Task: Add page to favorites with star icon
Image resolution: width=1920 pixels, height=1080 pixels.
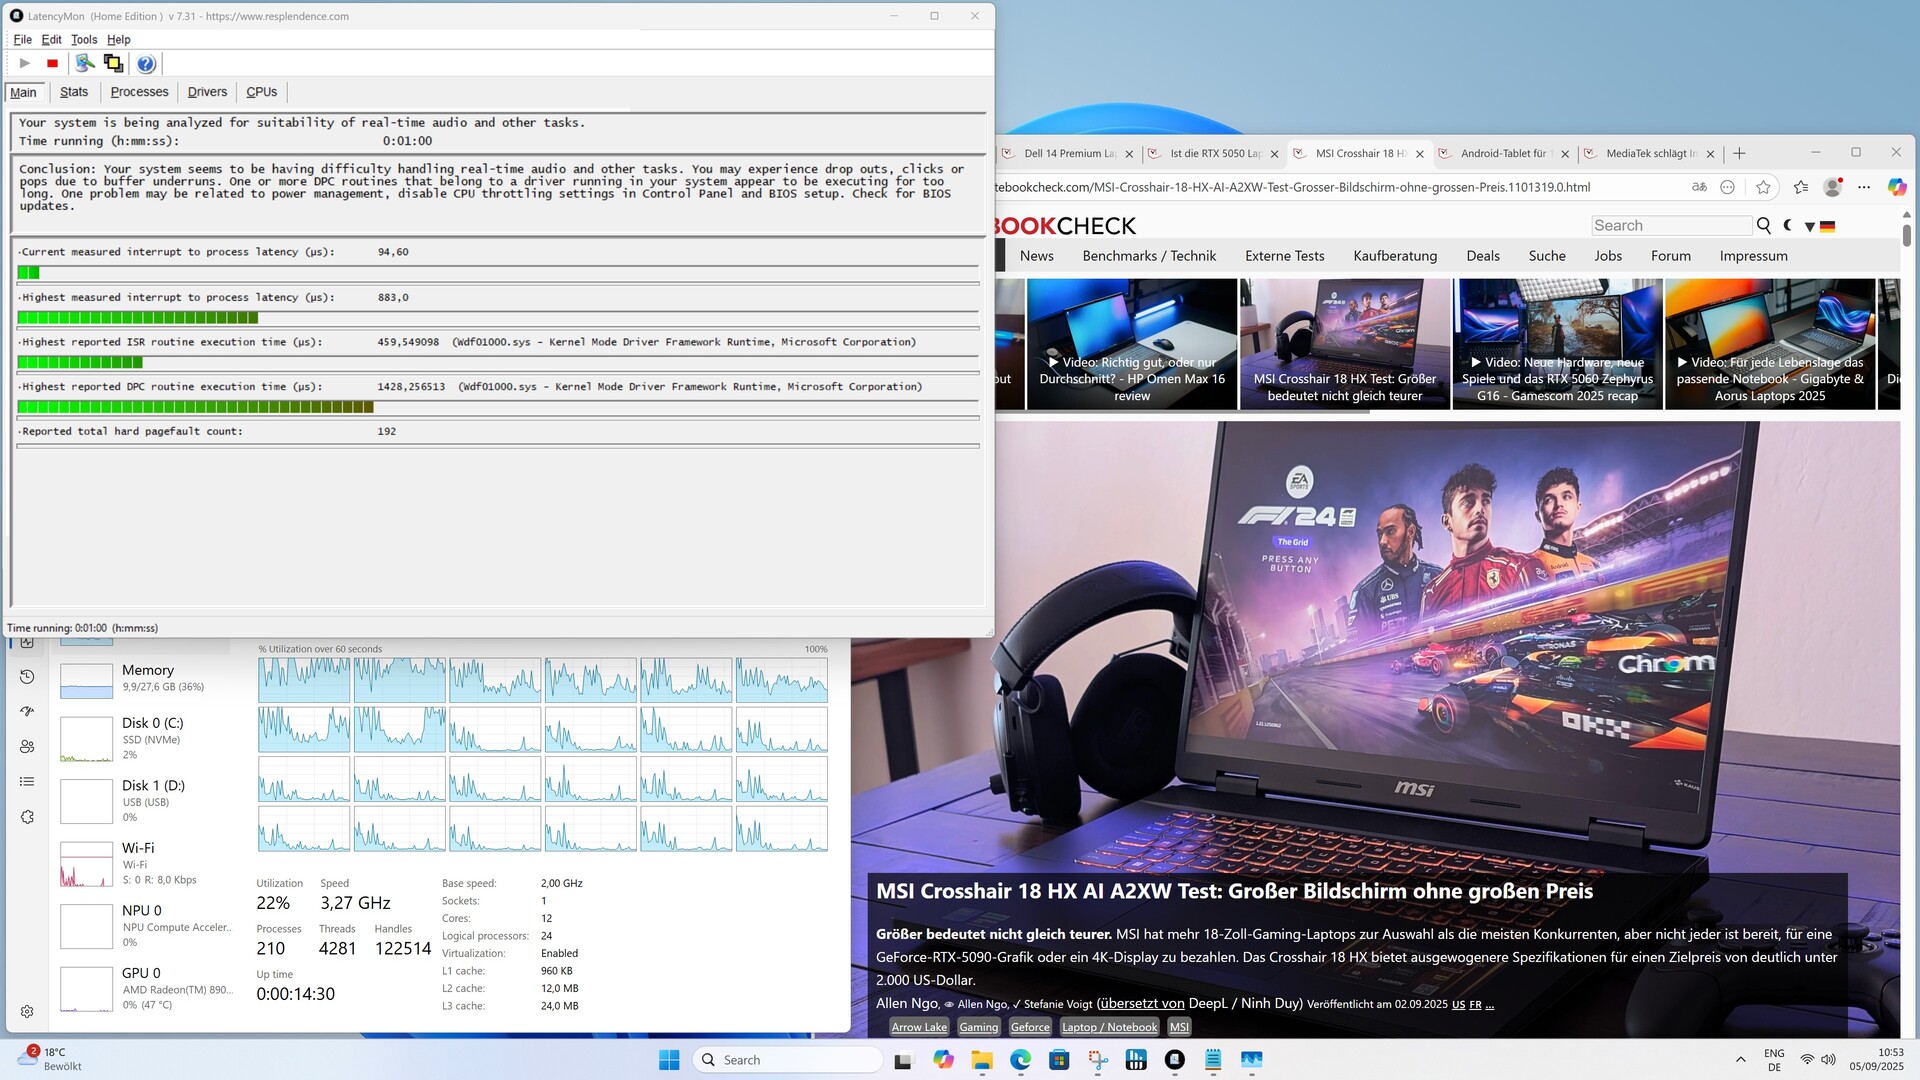Action: tap(1763, 187)
